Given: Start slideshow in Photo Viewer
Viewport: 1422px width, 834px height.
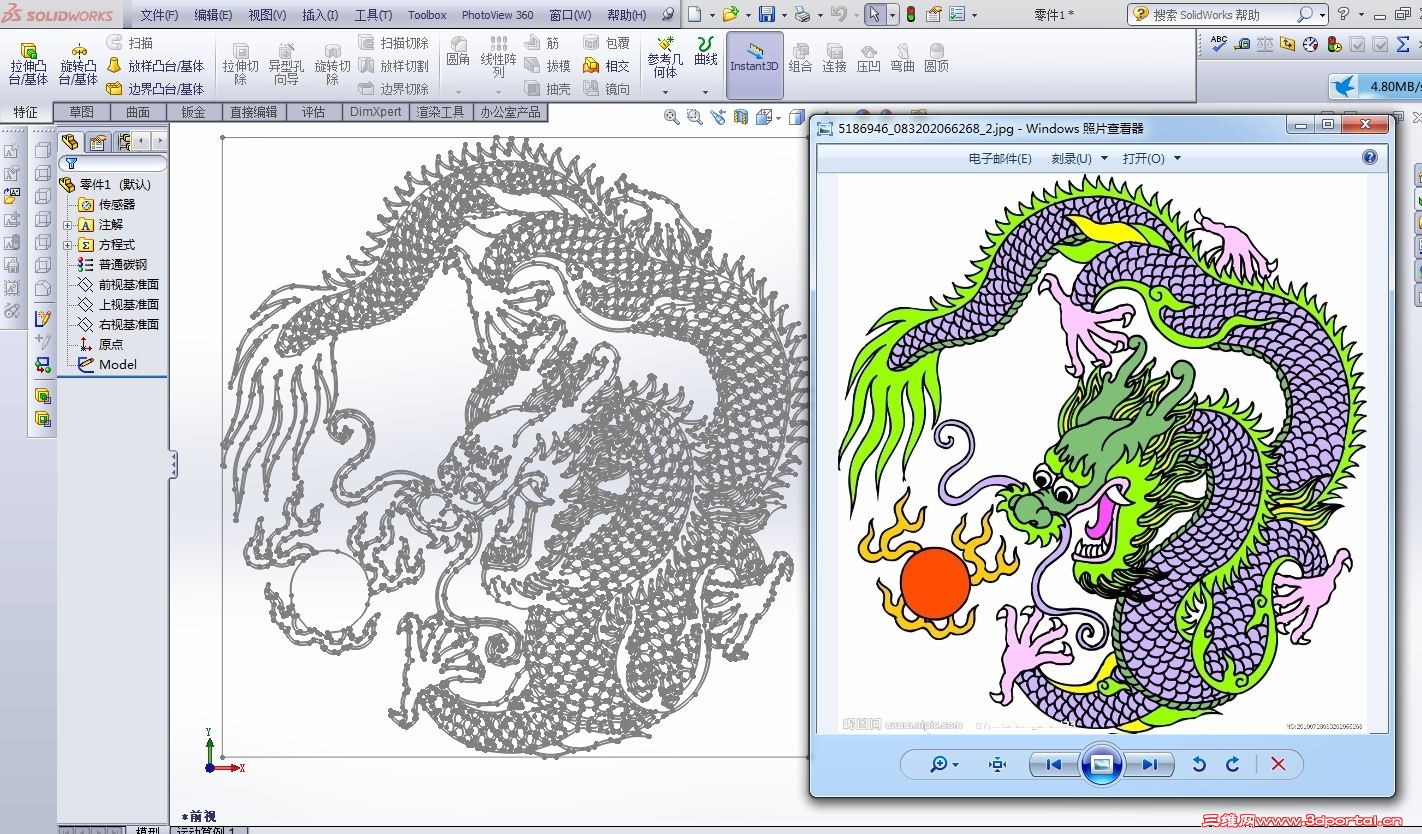Looking at the screenshot, I should tap(1101, 764).
